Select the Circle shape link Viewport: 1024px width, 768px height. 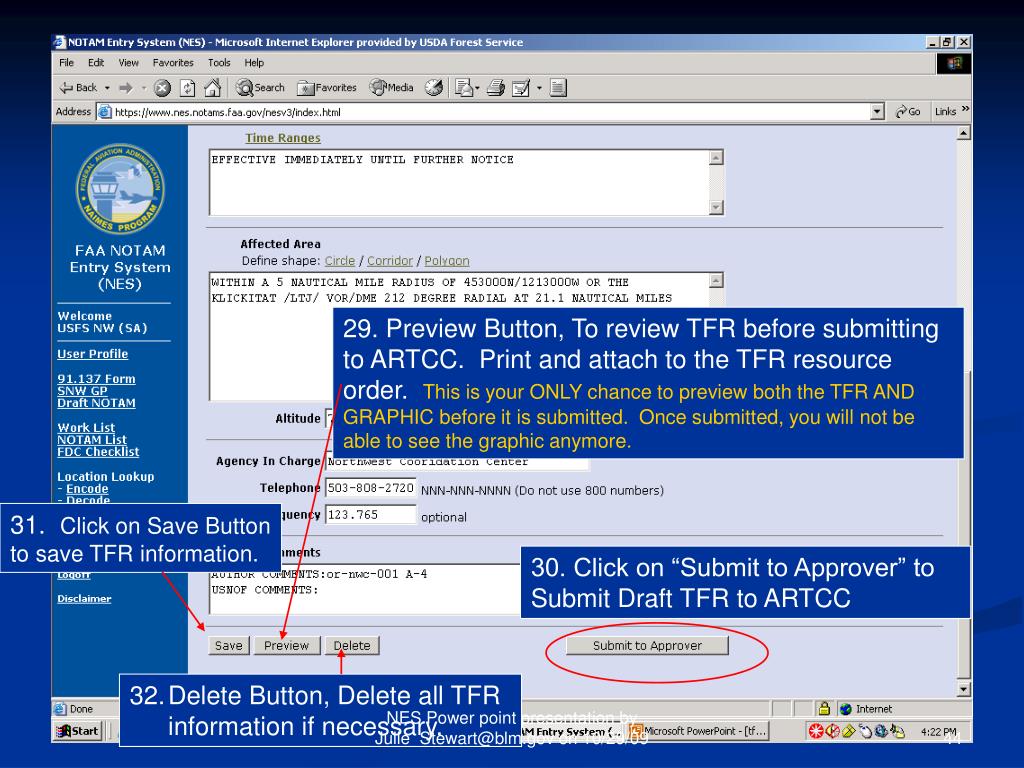tap(340, 261)
